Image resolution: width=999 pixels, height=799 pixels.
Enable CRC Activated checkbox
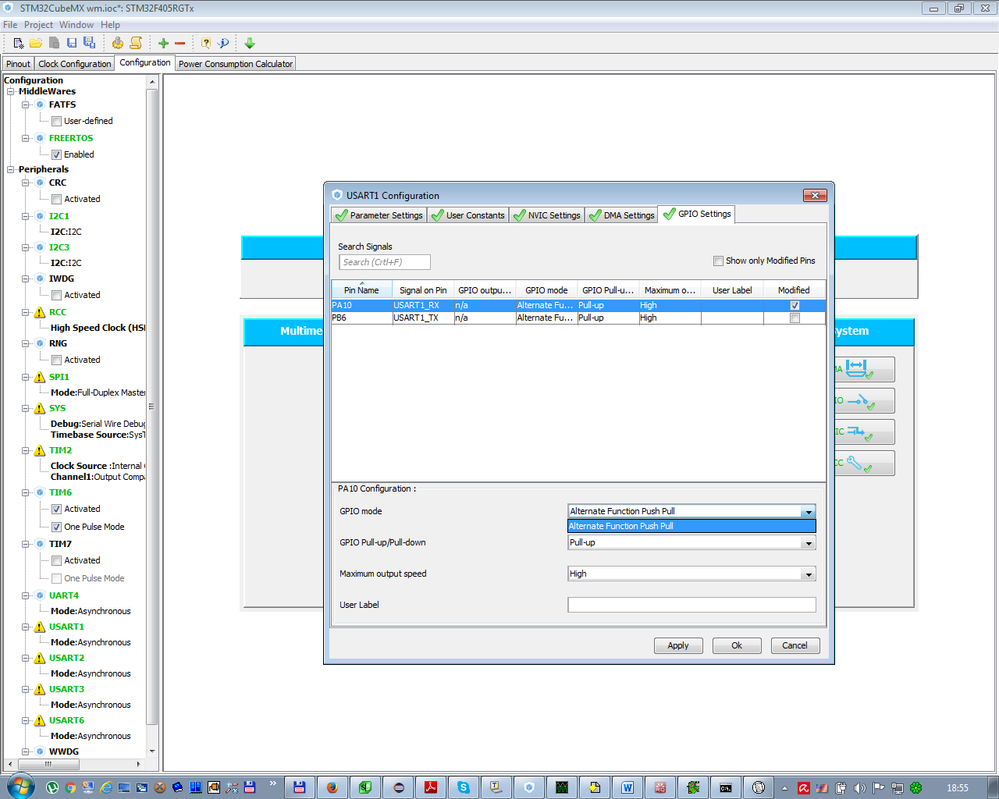pos(57,199)
